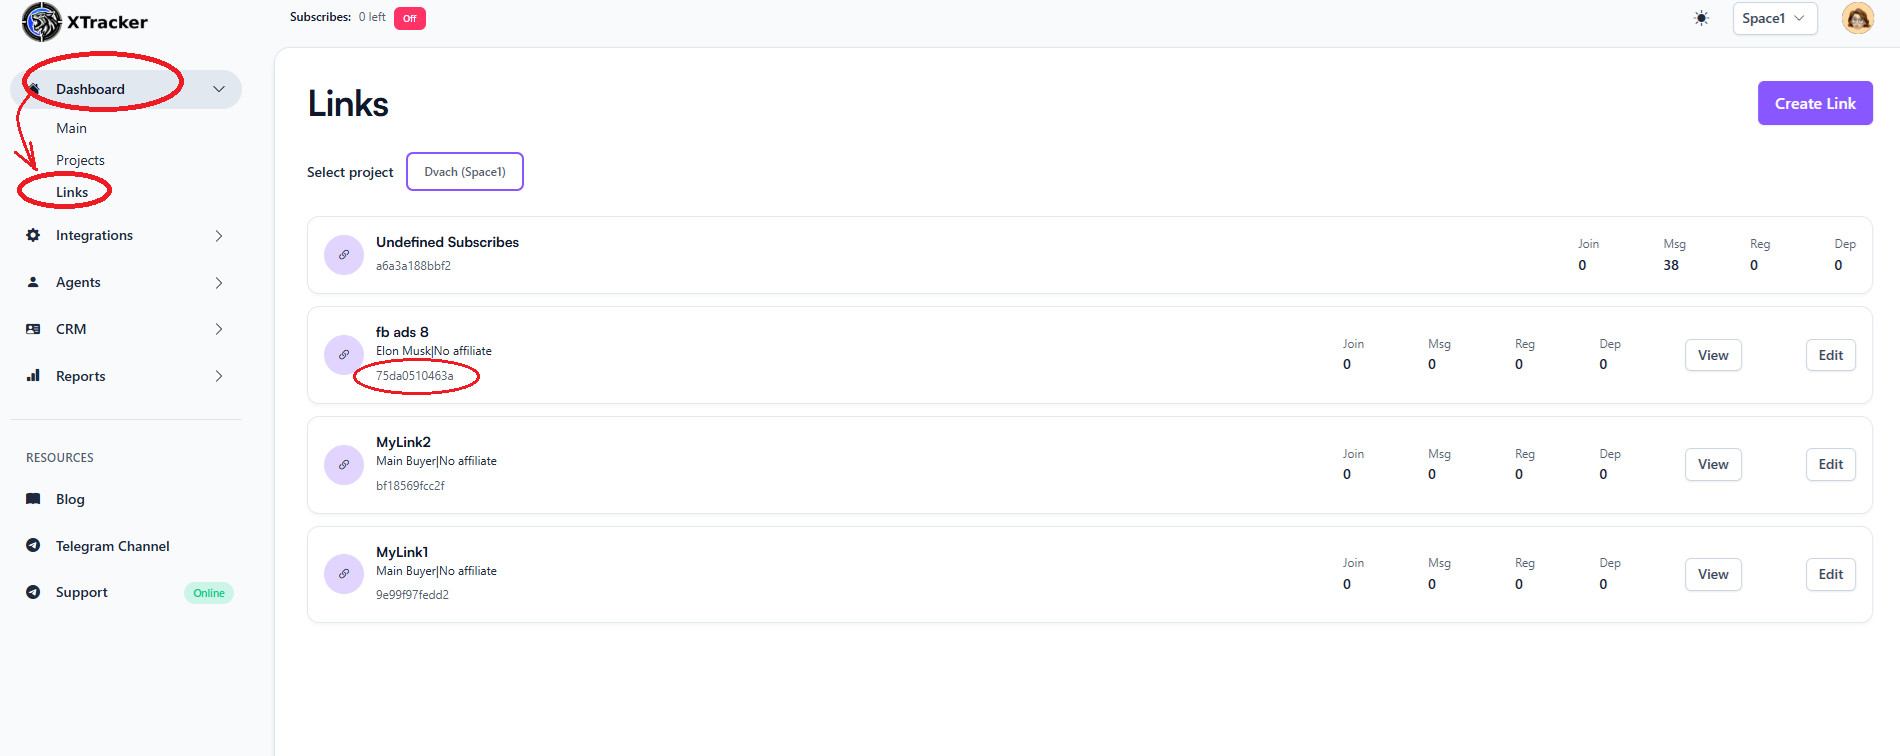
Task: Expand the Agents menu arrow
Action: [219, 283]
